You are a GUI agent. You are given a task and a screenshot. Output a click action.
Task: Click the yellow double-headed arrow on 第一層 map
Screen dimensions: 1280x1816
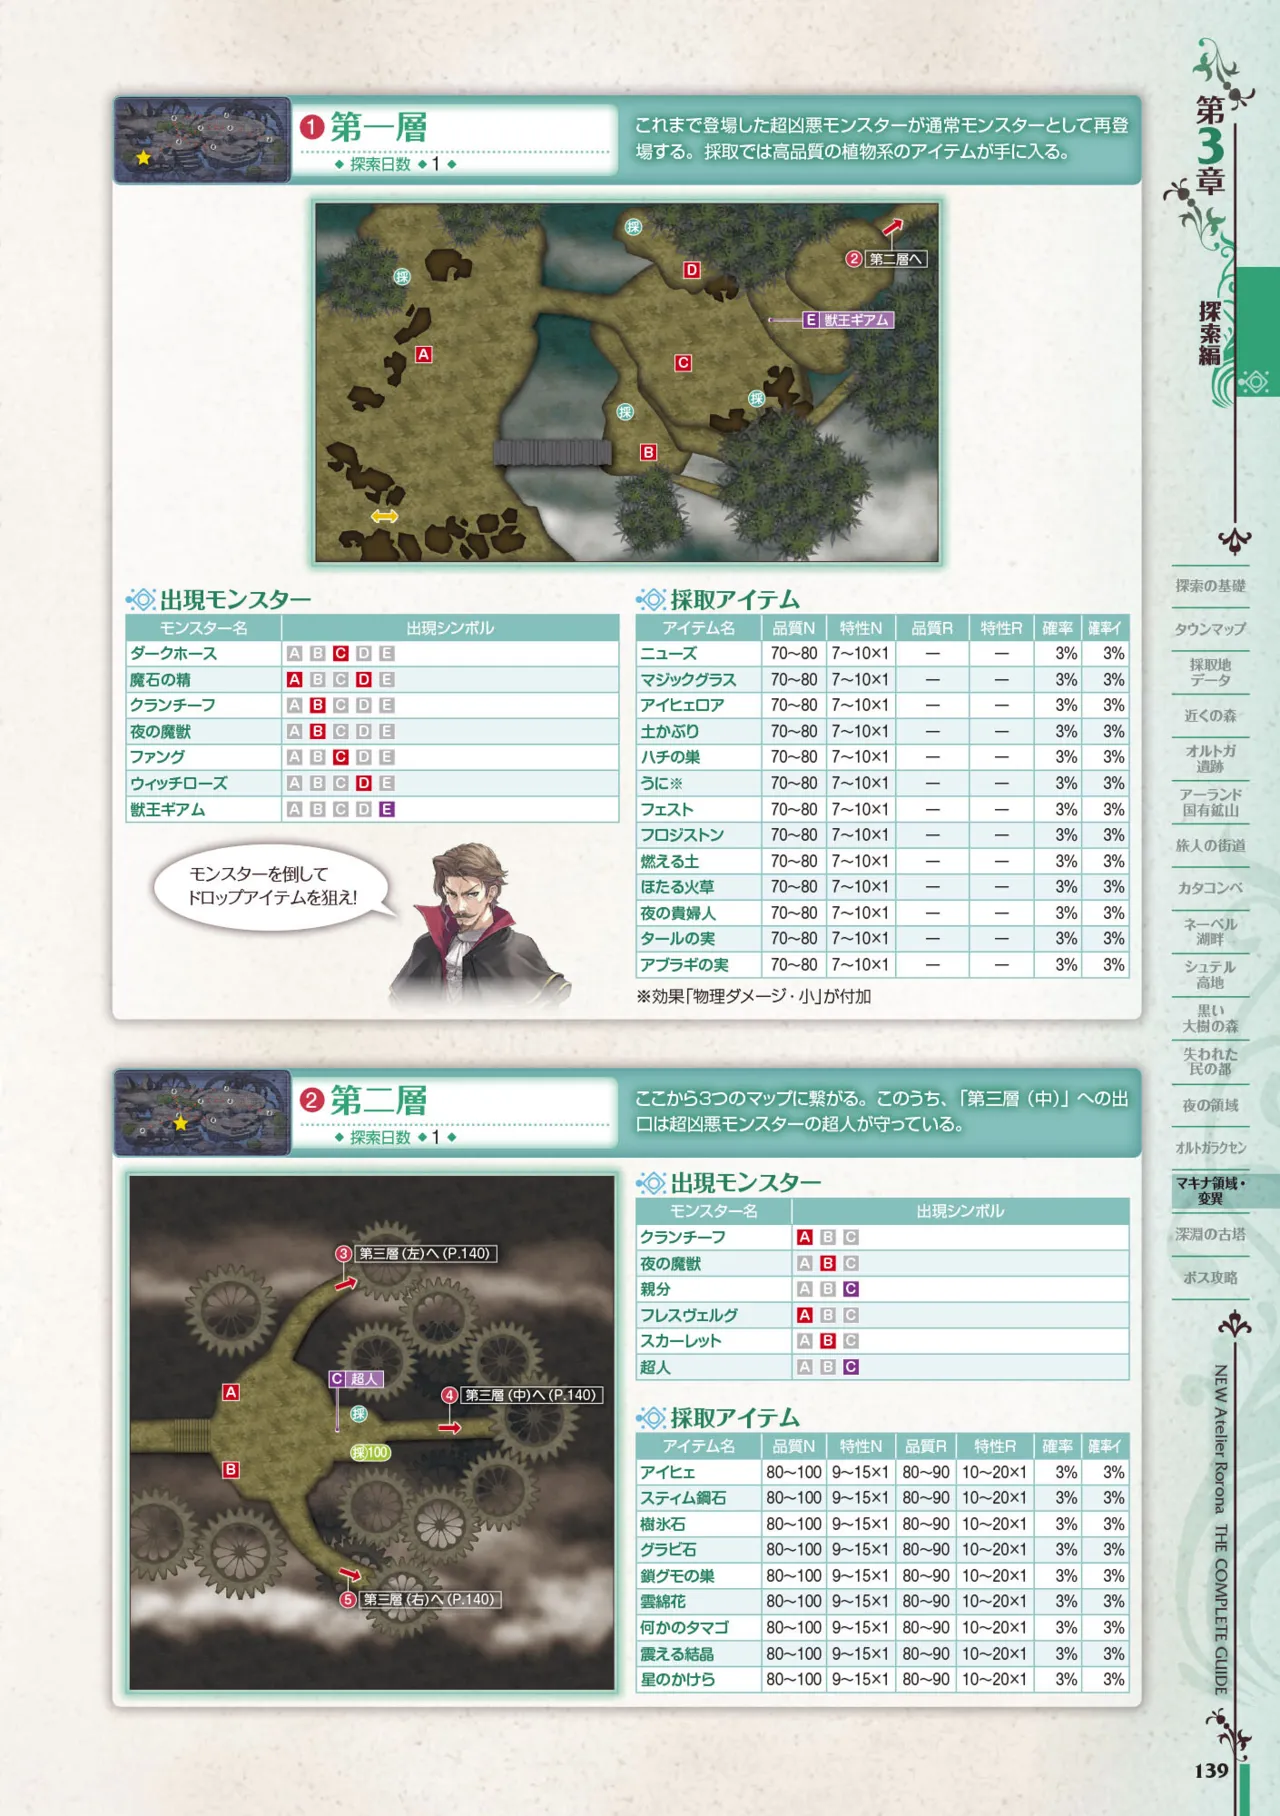point(385,517)
